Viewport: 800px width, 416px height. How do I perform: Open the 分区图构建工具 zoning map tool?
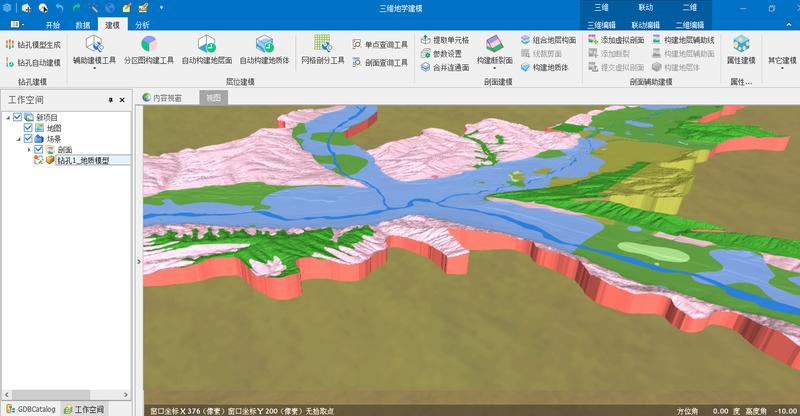click(x=149, y=50)
